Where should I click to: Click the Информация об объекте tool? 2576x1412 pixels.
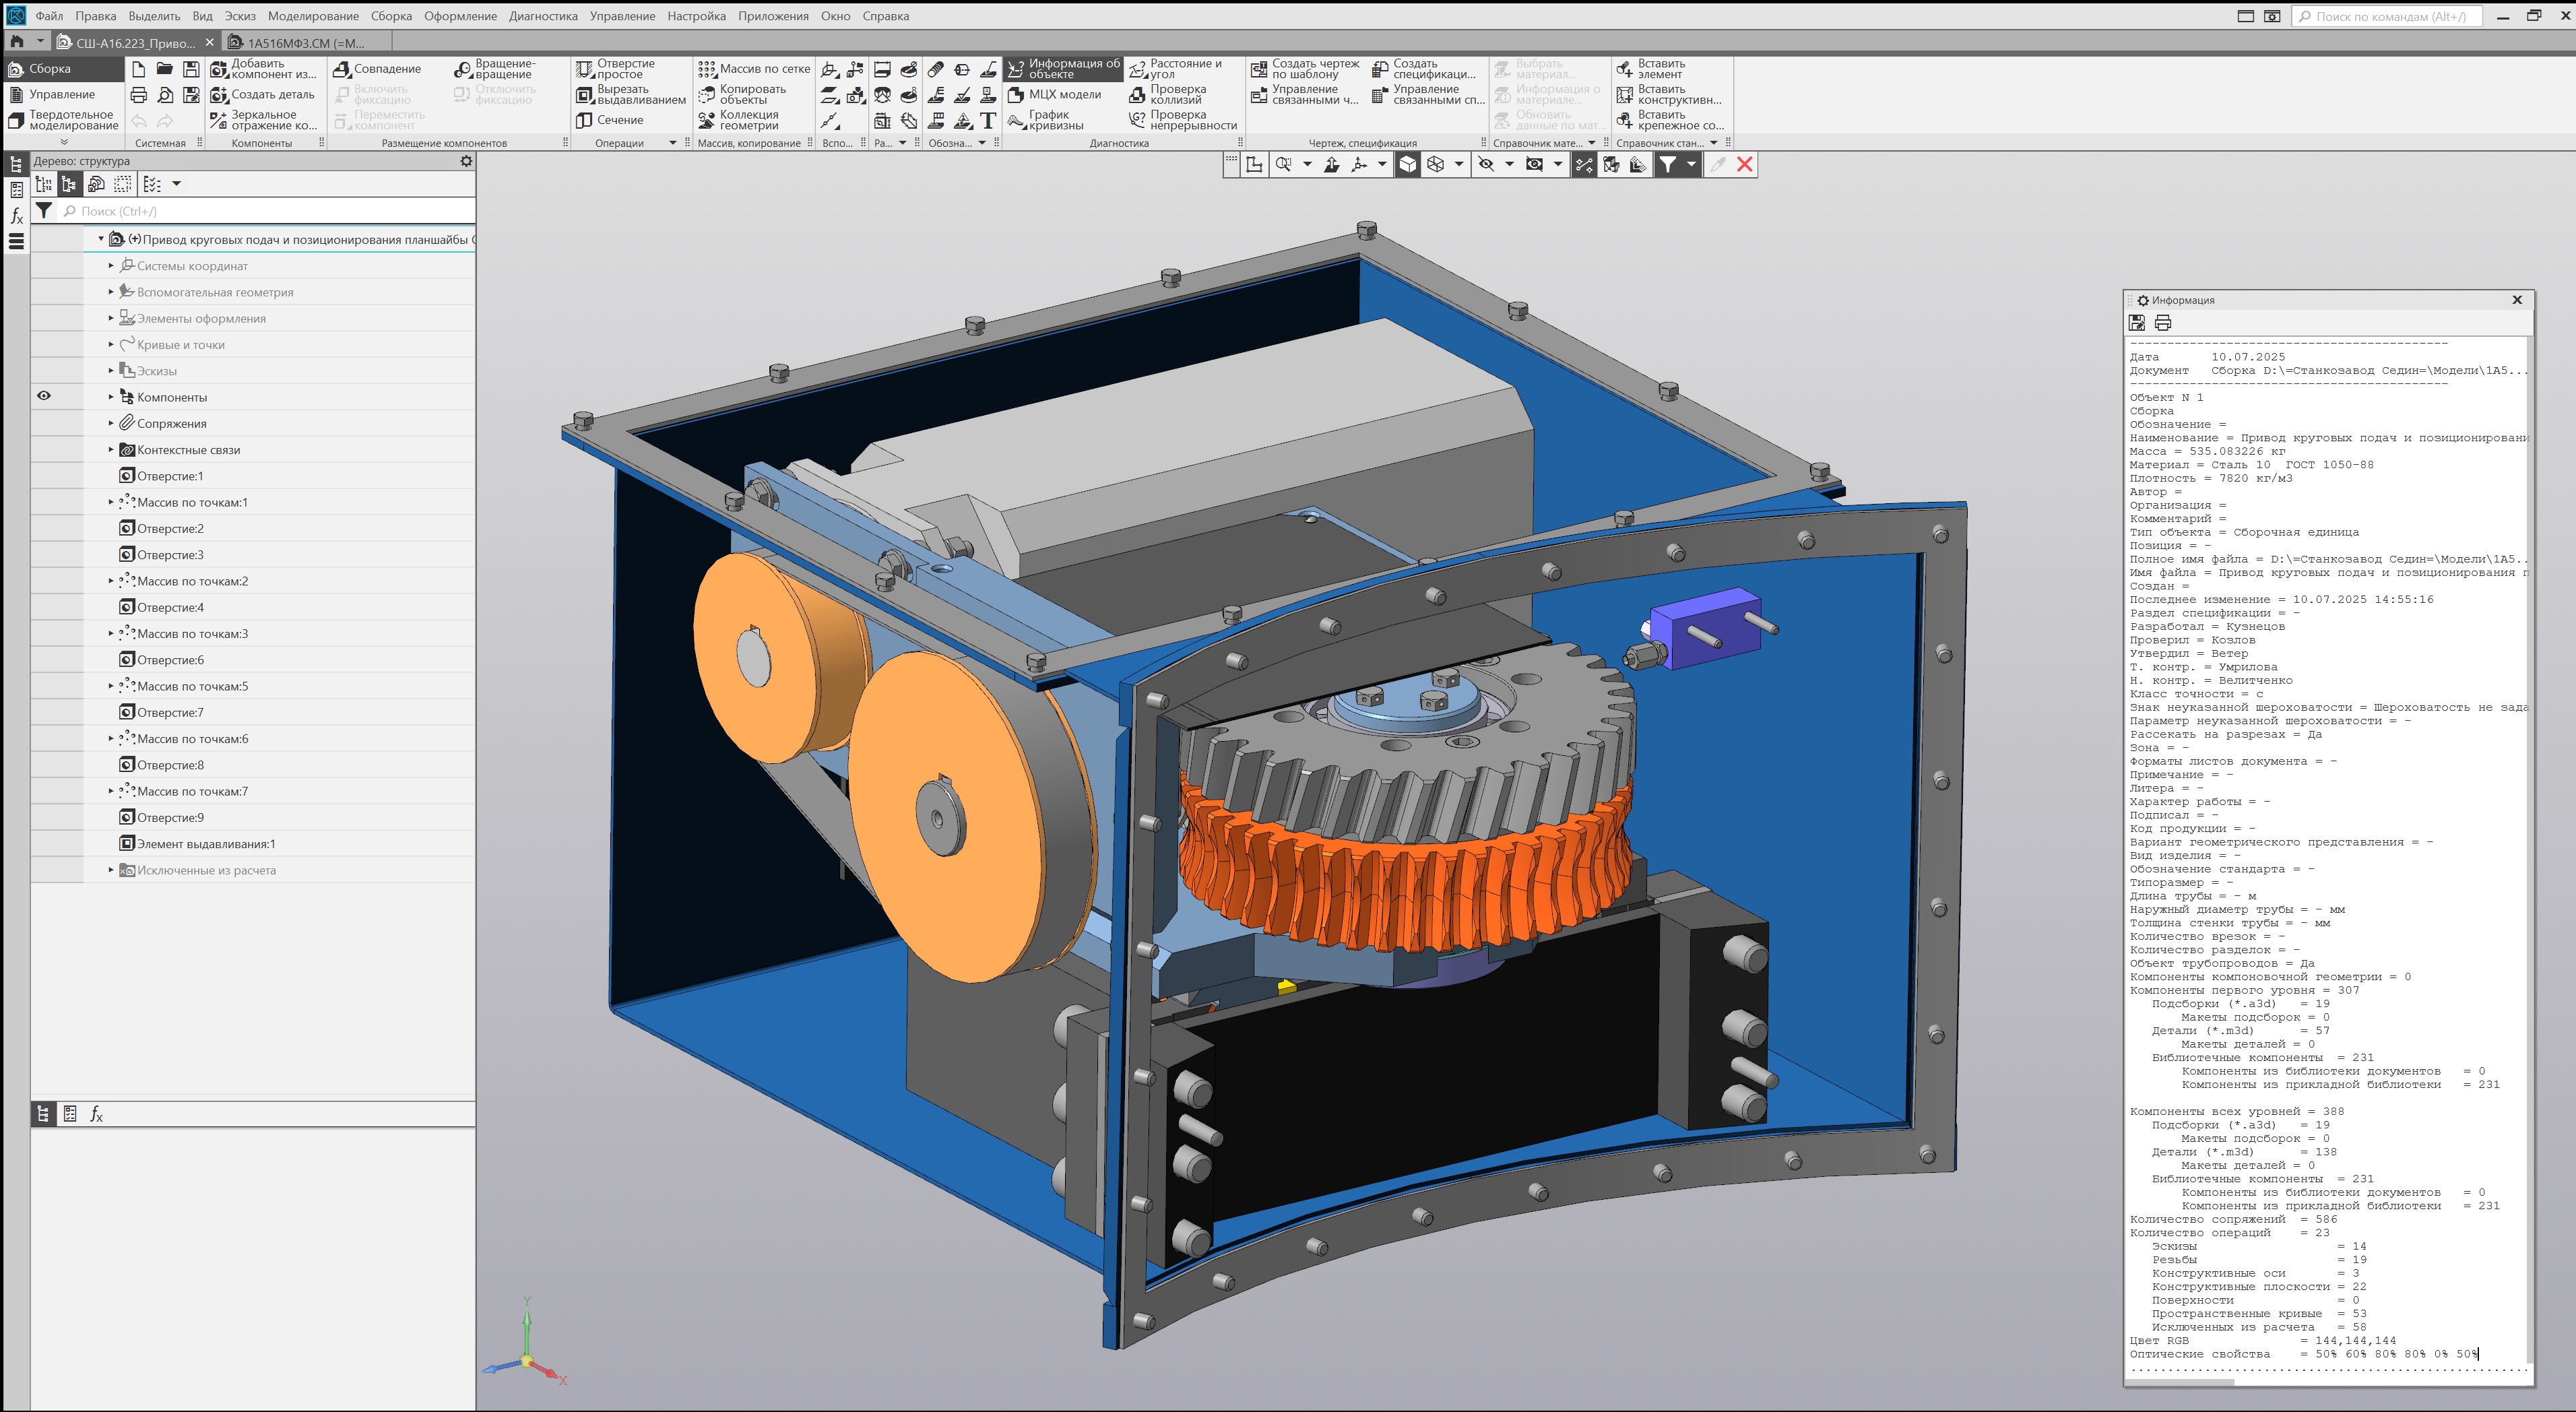1063,68
